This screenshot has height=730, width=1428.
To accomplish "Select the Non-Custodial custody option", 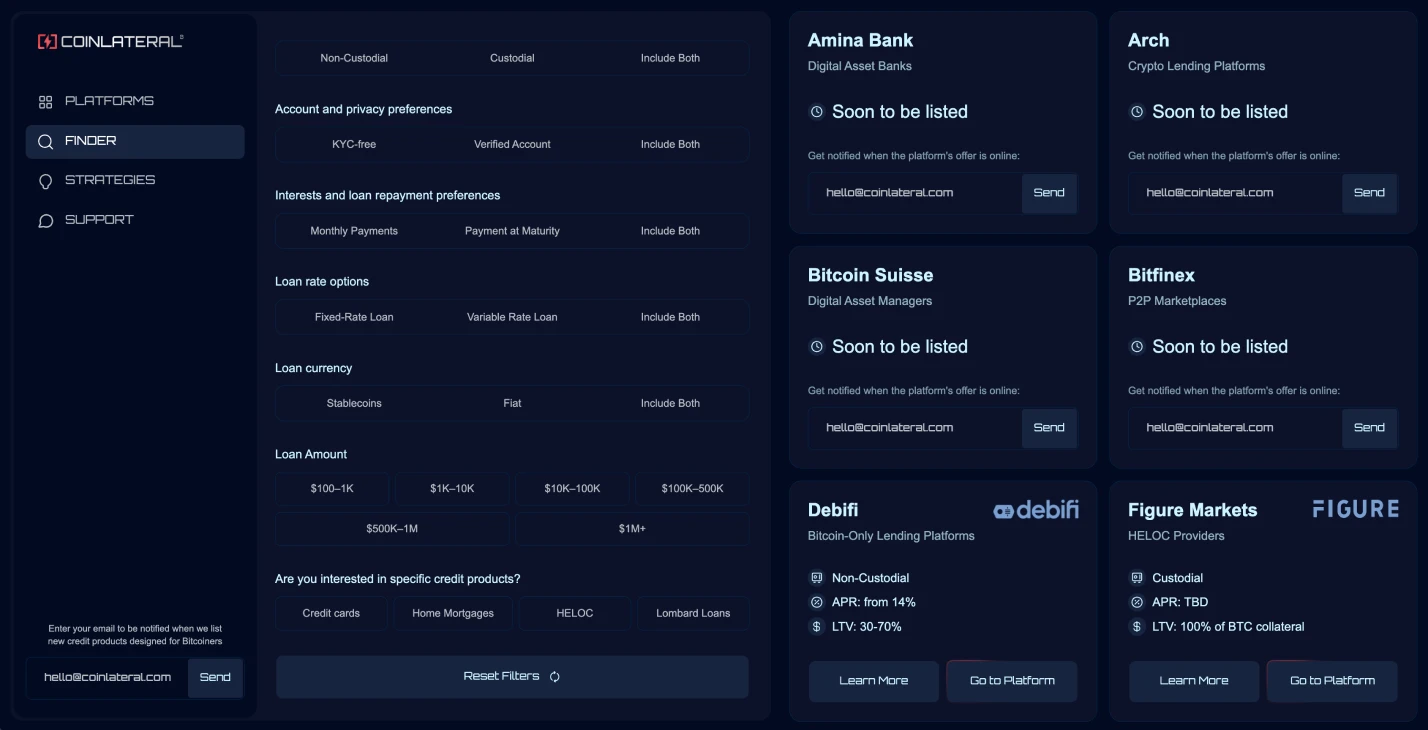I will click(x=354, y=58).
